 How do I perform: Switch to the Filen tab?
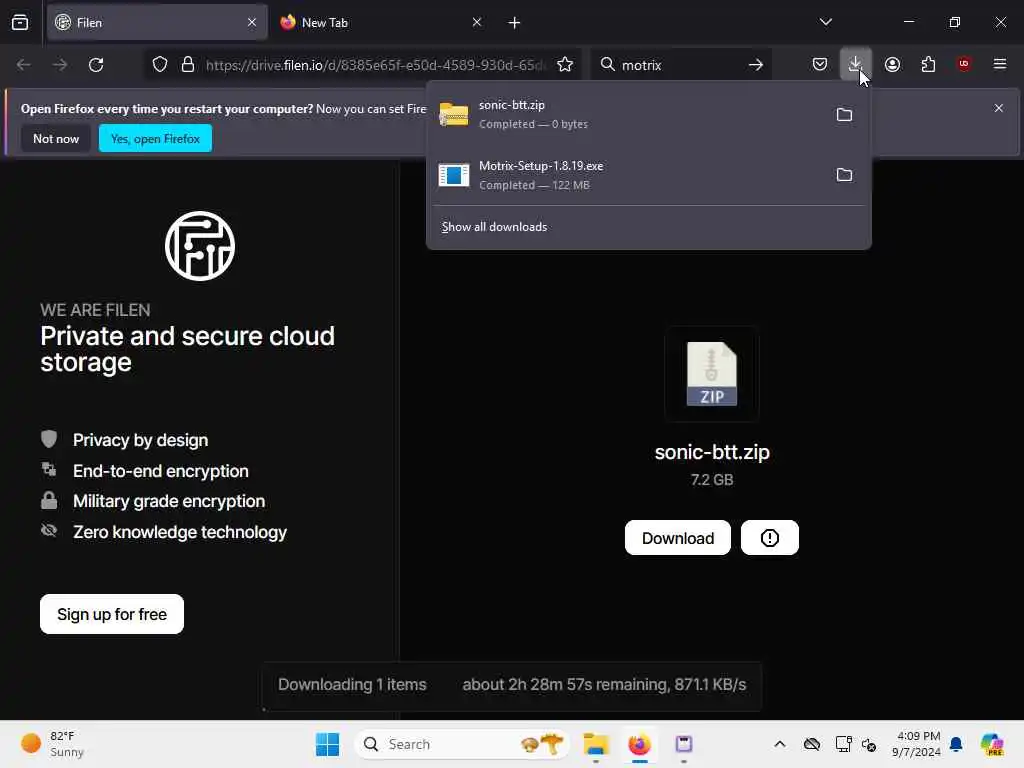click(x=157, y=22)
